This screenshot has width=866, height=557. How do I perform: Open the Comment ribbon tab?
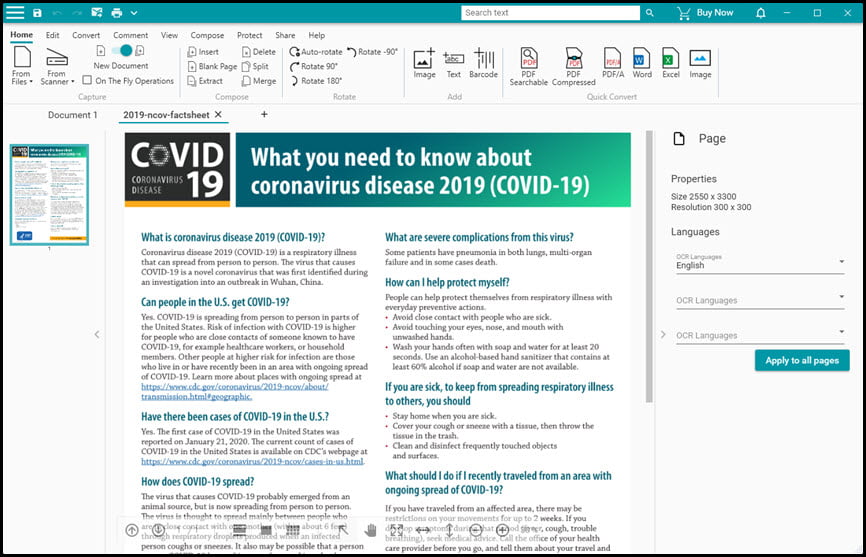point(130,35)
